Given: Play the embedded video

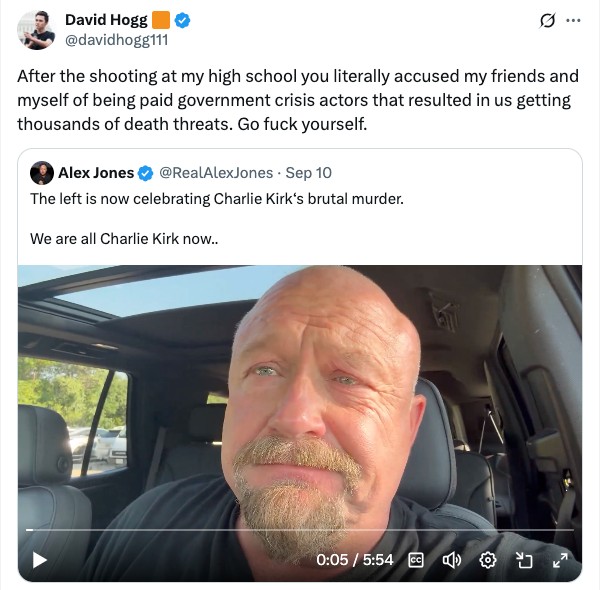Looking at the screenshot, I should (x=39, y=560).
